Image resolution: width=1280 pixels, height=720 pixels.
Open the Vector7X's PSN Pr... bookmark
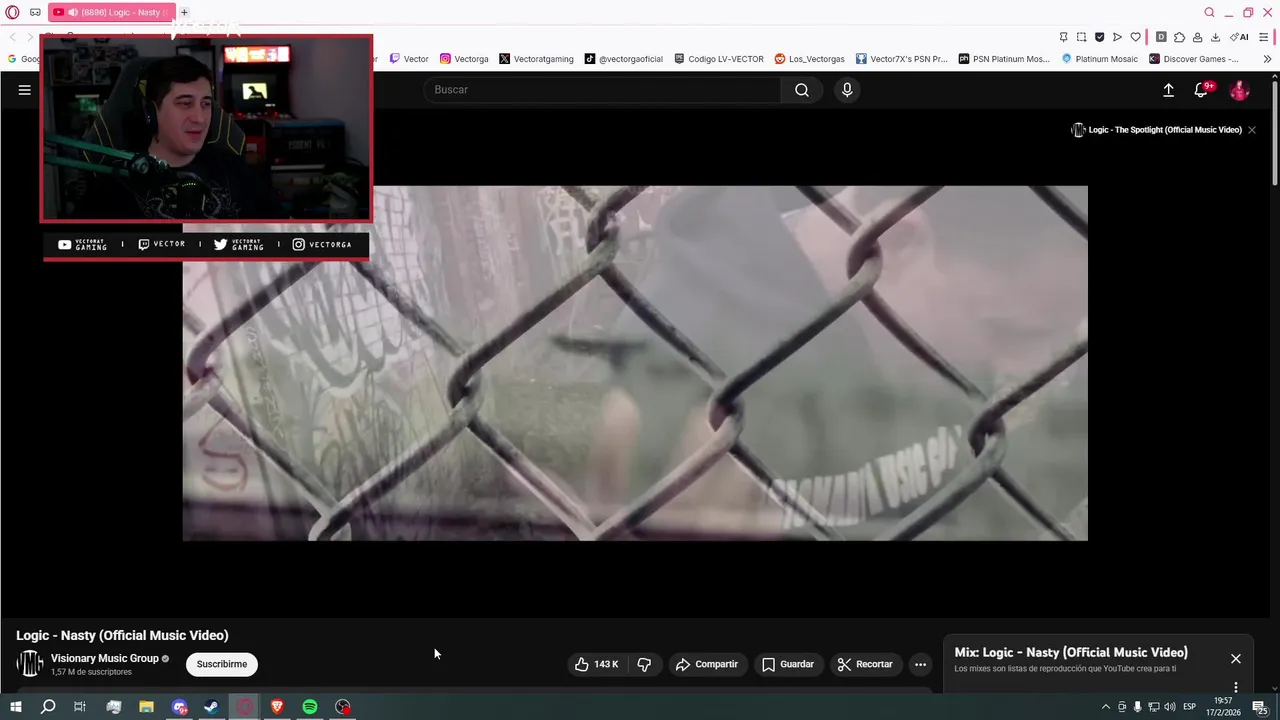pos(901,59)
